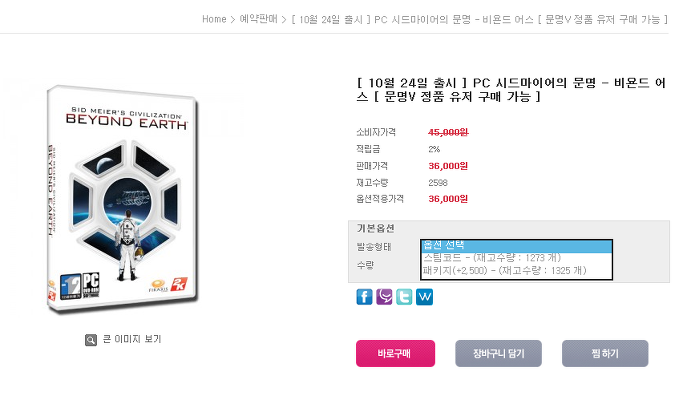Choose the highlighted 옵션 선택 entry
This screenshot has height=408, width=683.
pyautogui.click(x=517, y=246)
